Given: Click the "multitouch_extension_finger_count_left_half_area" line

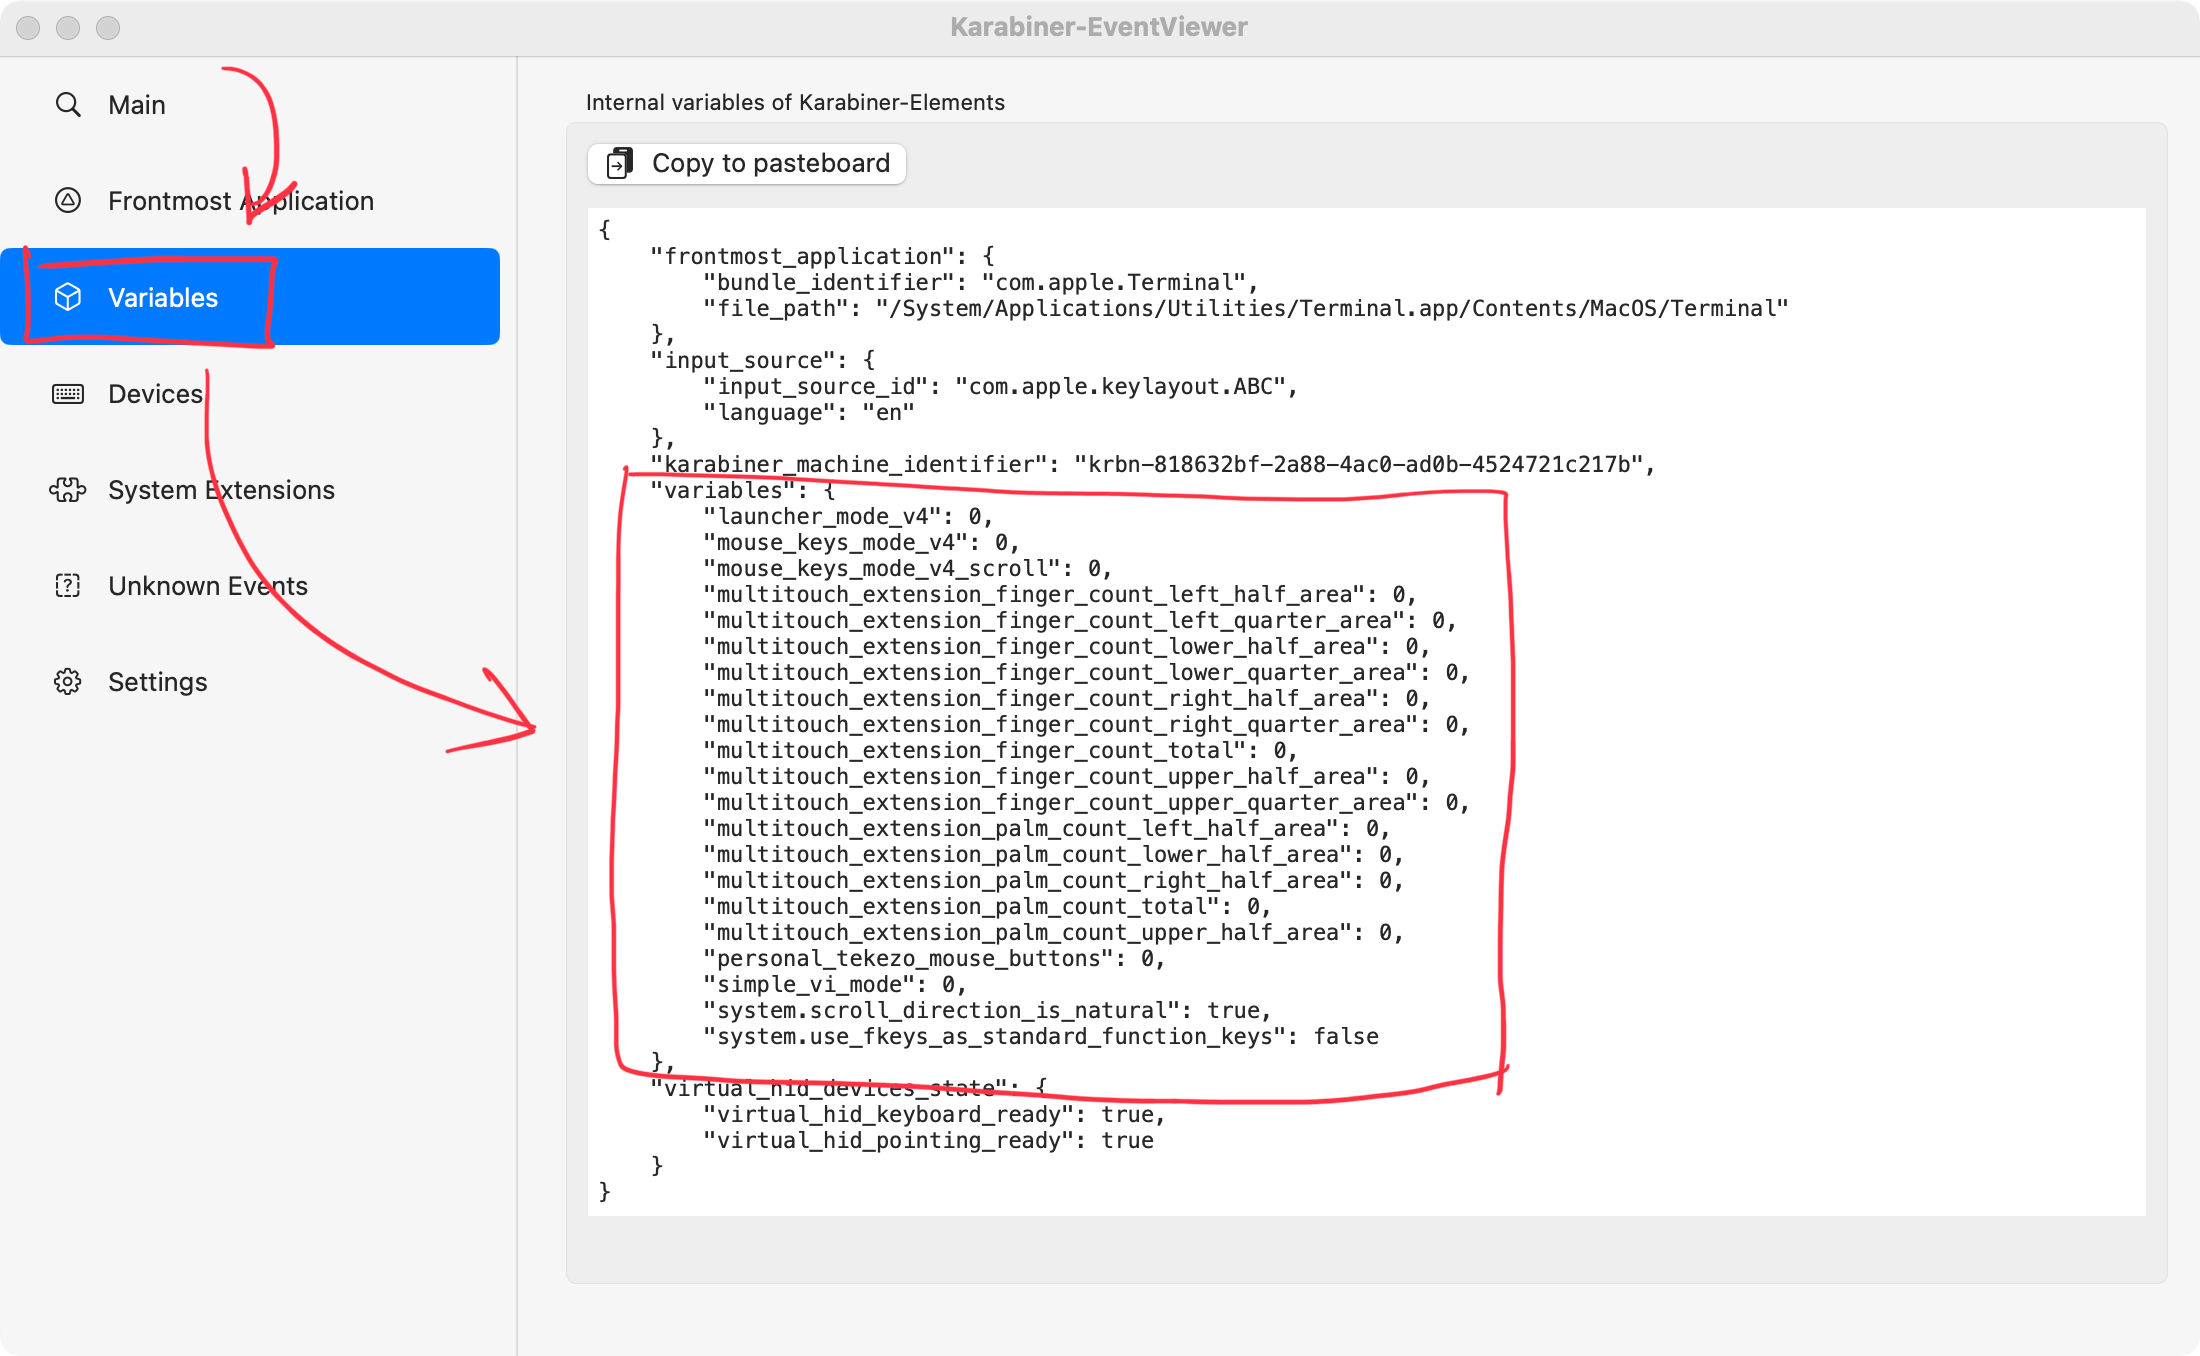Looking at the screenshot, I should pos(1059,594).
